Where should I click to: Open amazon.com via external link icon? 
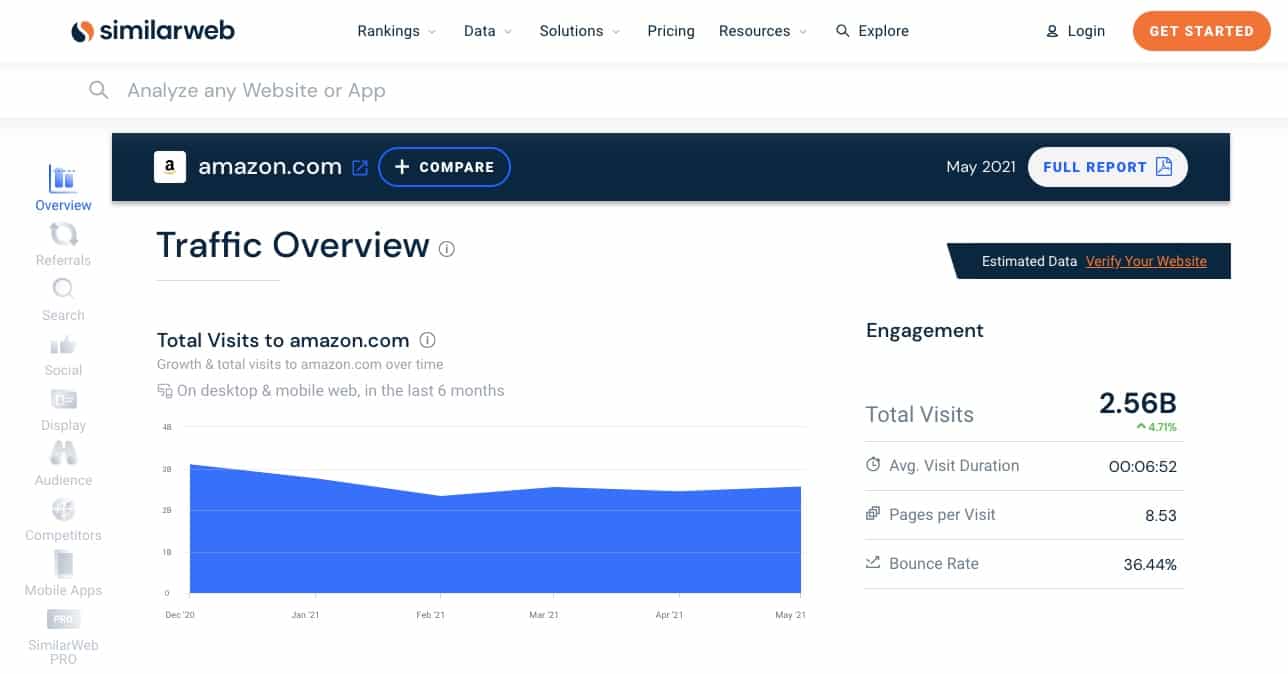(x=360, y=168)
